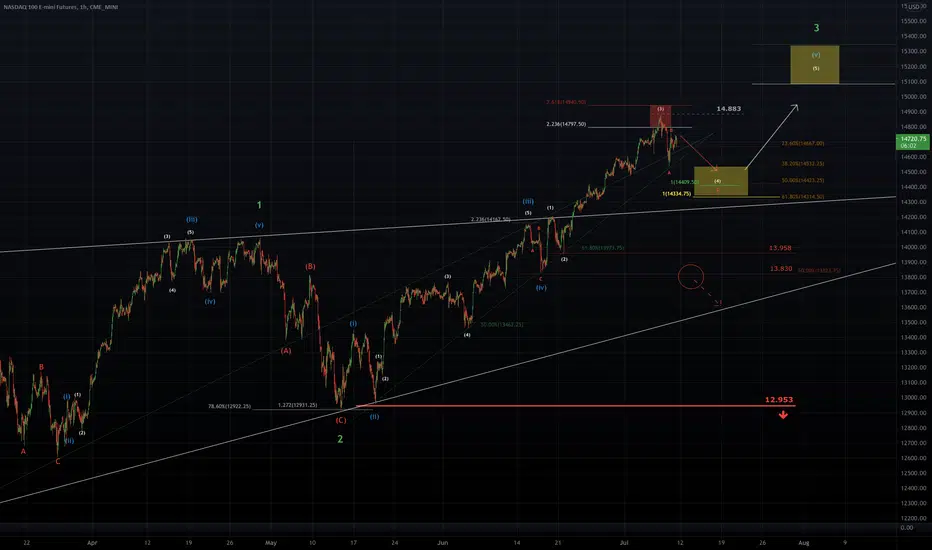Select the 2.236(14797.50) Fibonacci extension label
Viewport: 932px width, 550px height.
coord(566,124)
